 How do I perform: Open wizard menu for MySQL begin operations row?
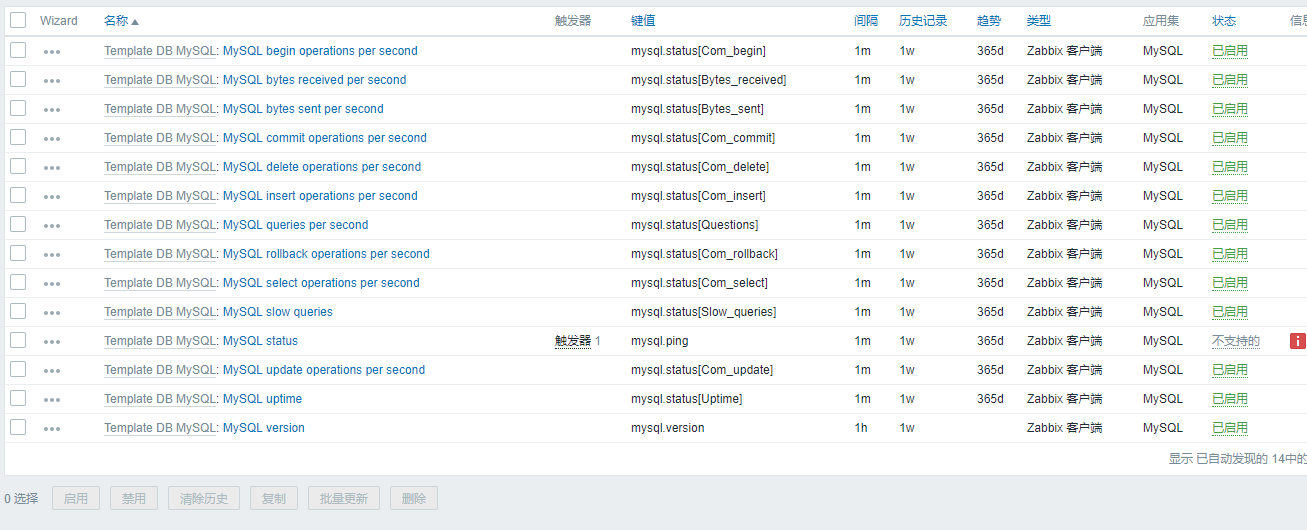click(52, 51)
